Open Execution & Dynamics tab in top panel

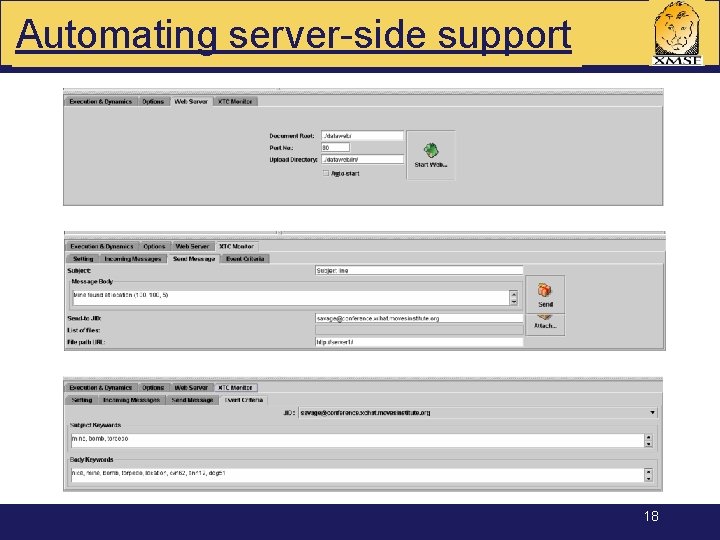pos(101,101)
